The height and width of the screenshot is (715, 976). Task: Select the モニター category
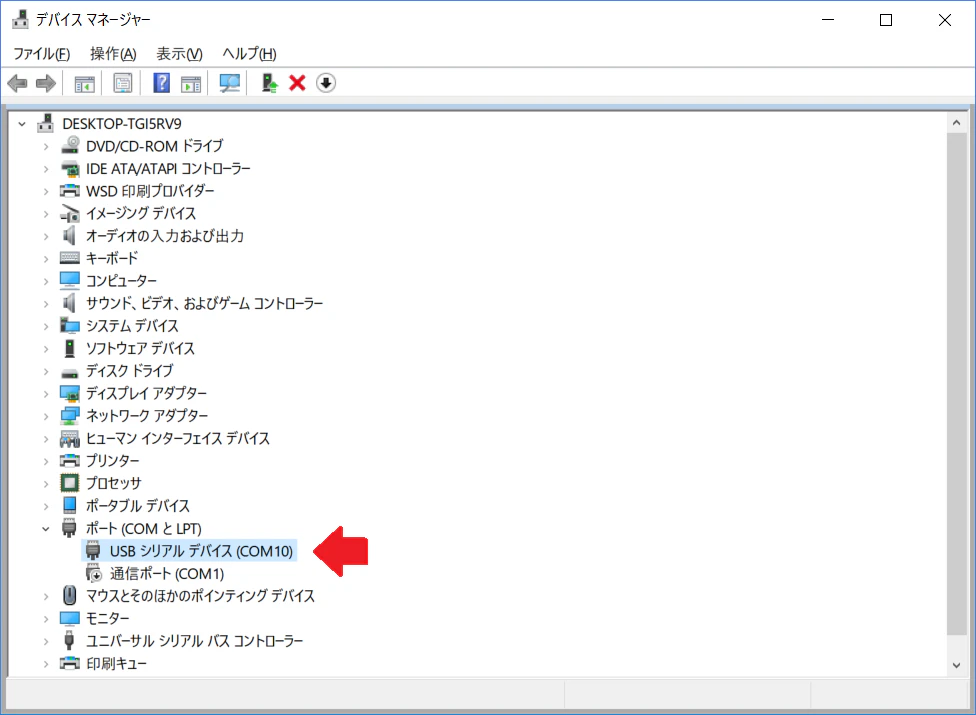coord(108,618)
